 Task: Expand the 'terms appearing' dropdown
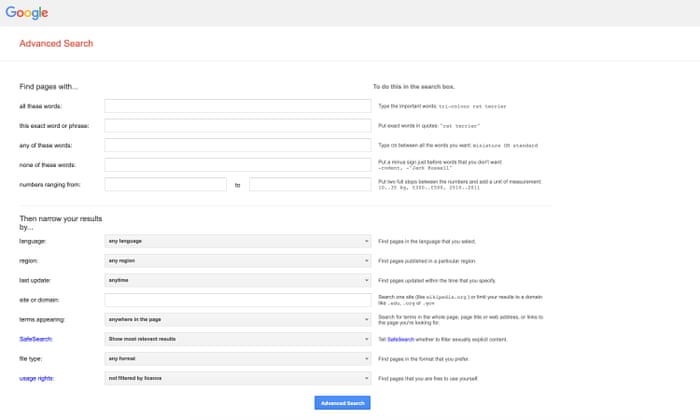pos(238,319)
